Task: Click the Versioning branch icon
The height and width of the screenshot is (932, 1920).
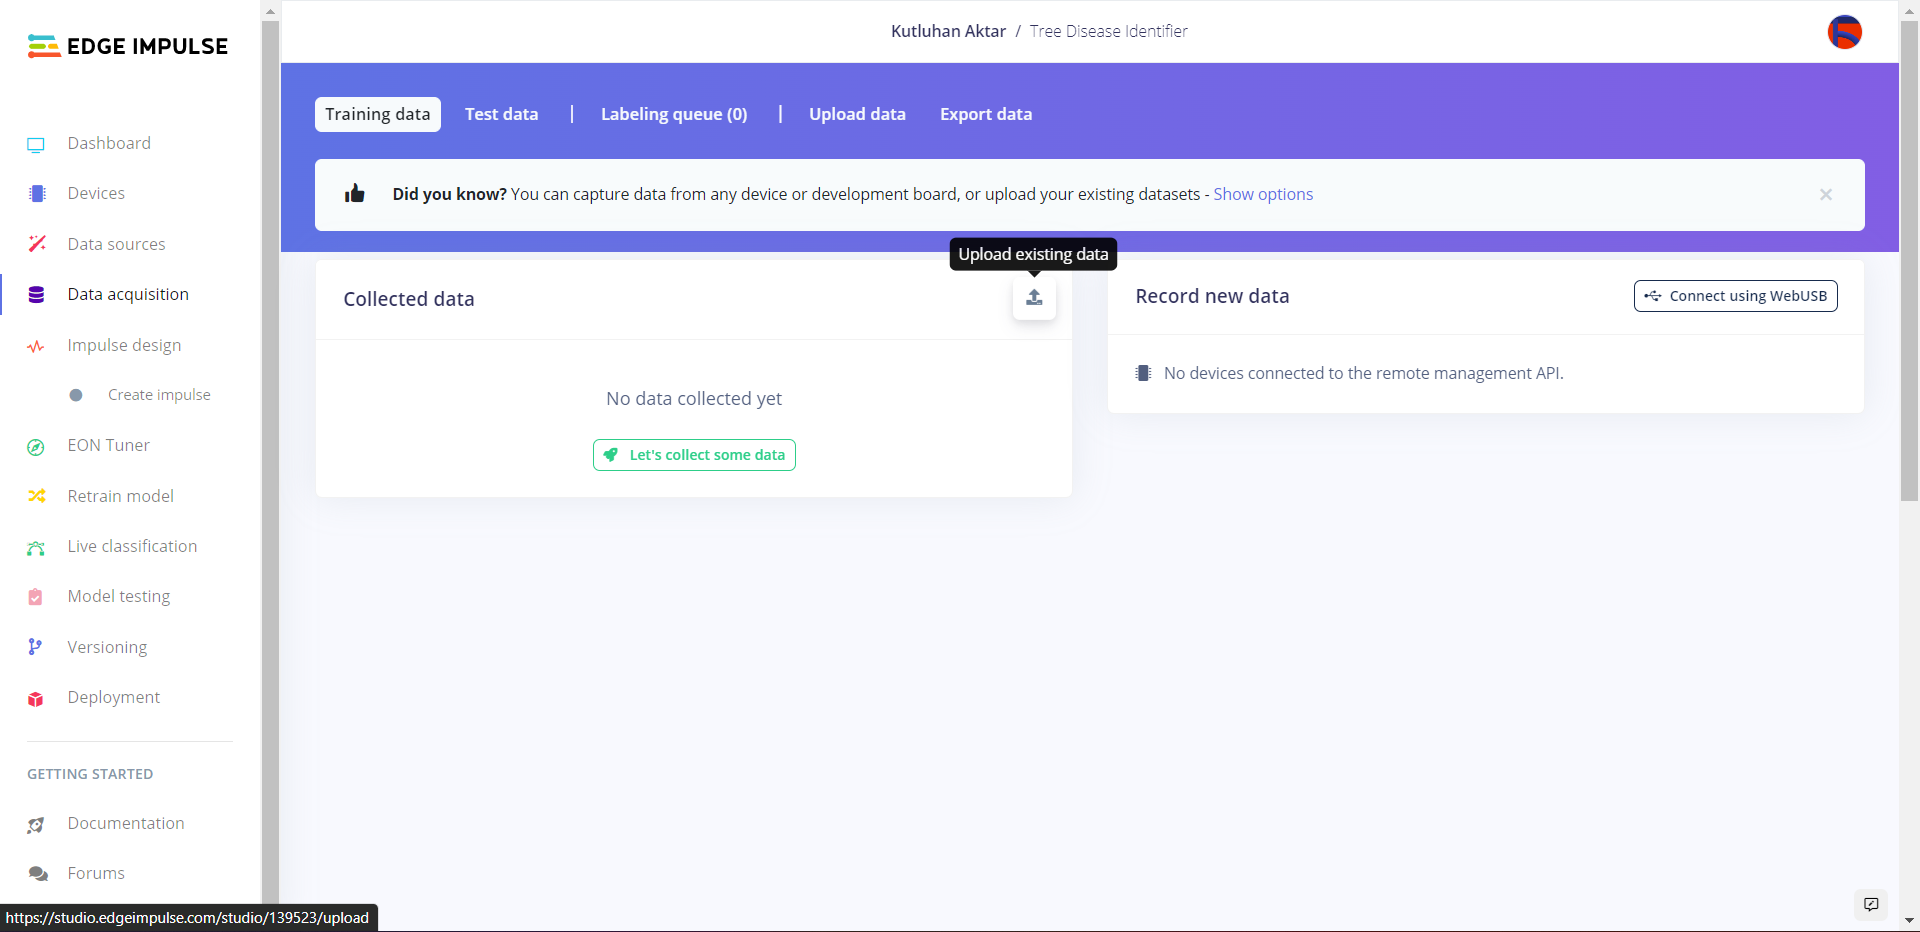Action: 36,647
